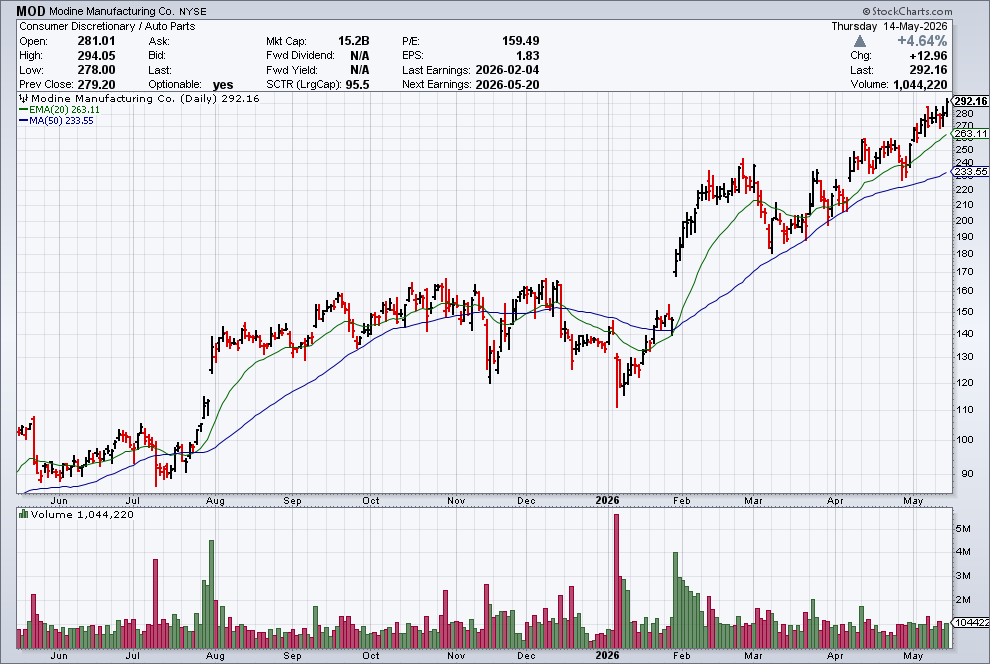Click the Modine Manufacturing Co. title name

[111, 11]
